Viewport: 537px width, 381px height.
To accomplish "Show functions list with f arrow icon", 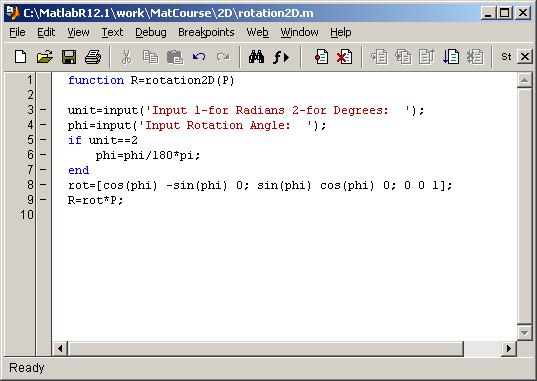I will coord(281,57).
